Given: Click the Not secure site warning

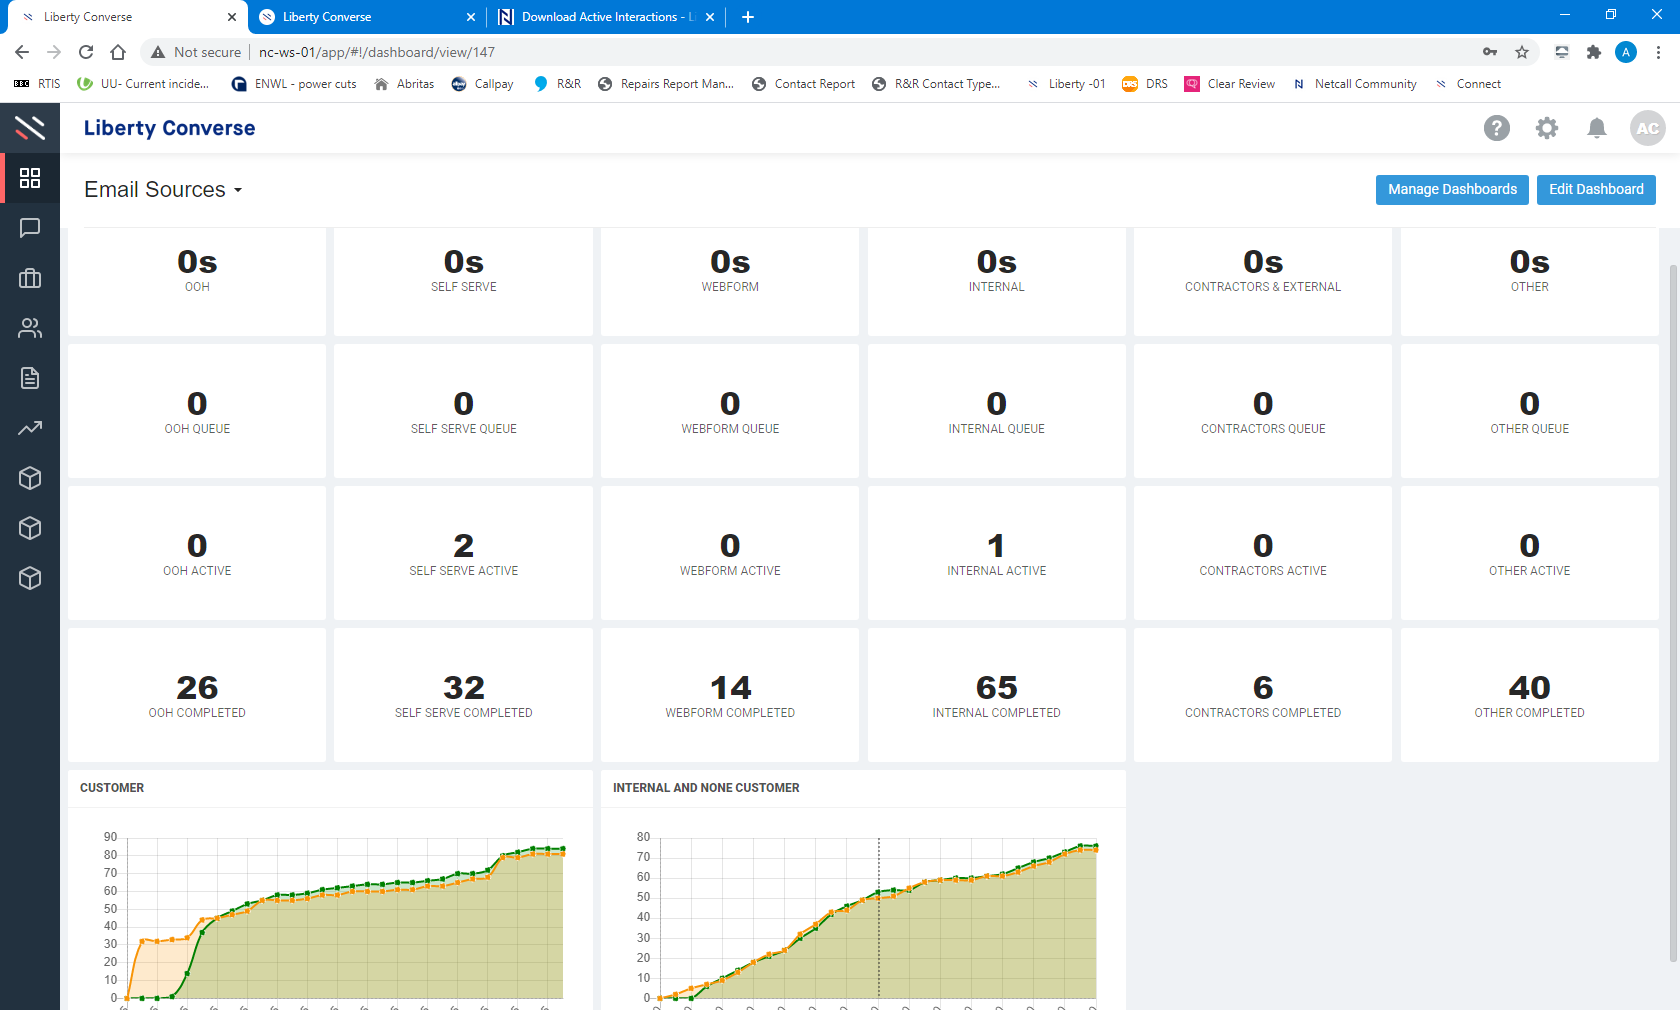Looking at the screenshot, I should [x=196, y=52].
